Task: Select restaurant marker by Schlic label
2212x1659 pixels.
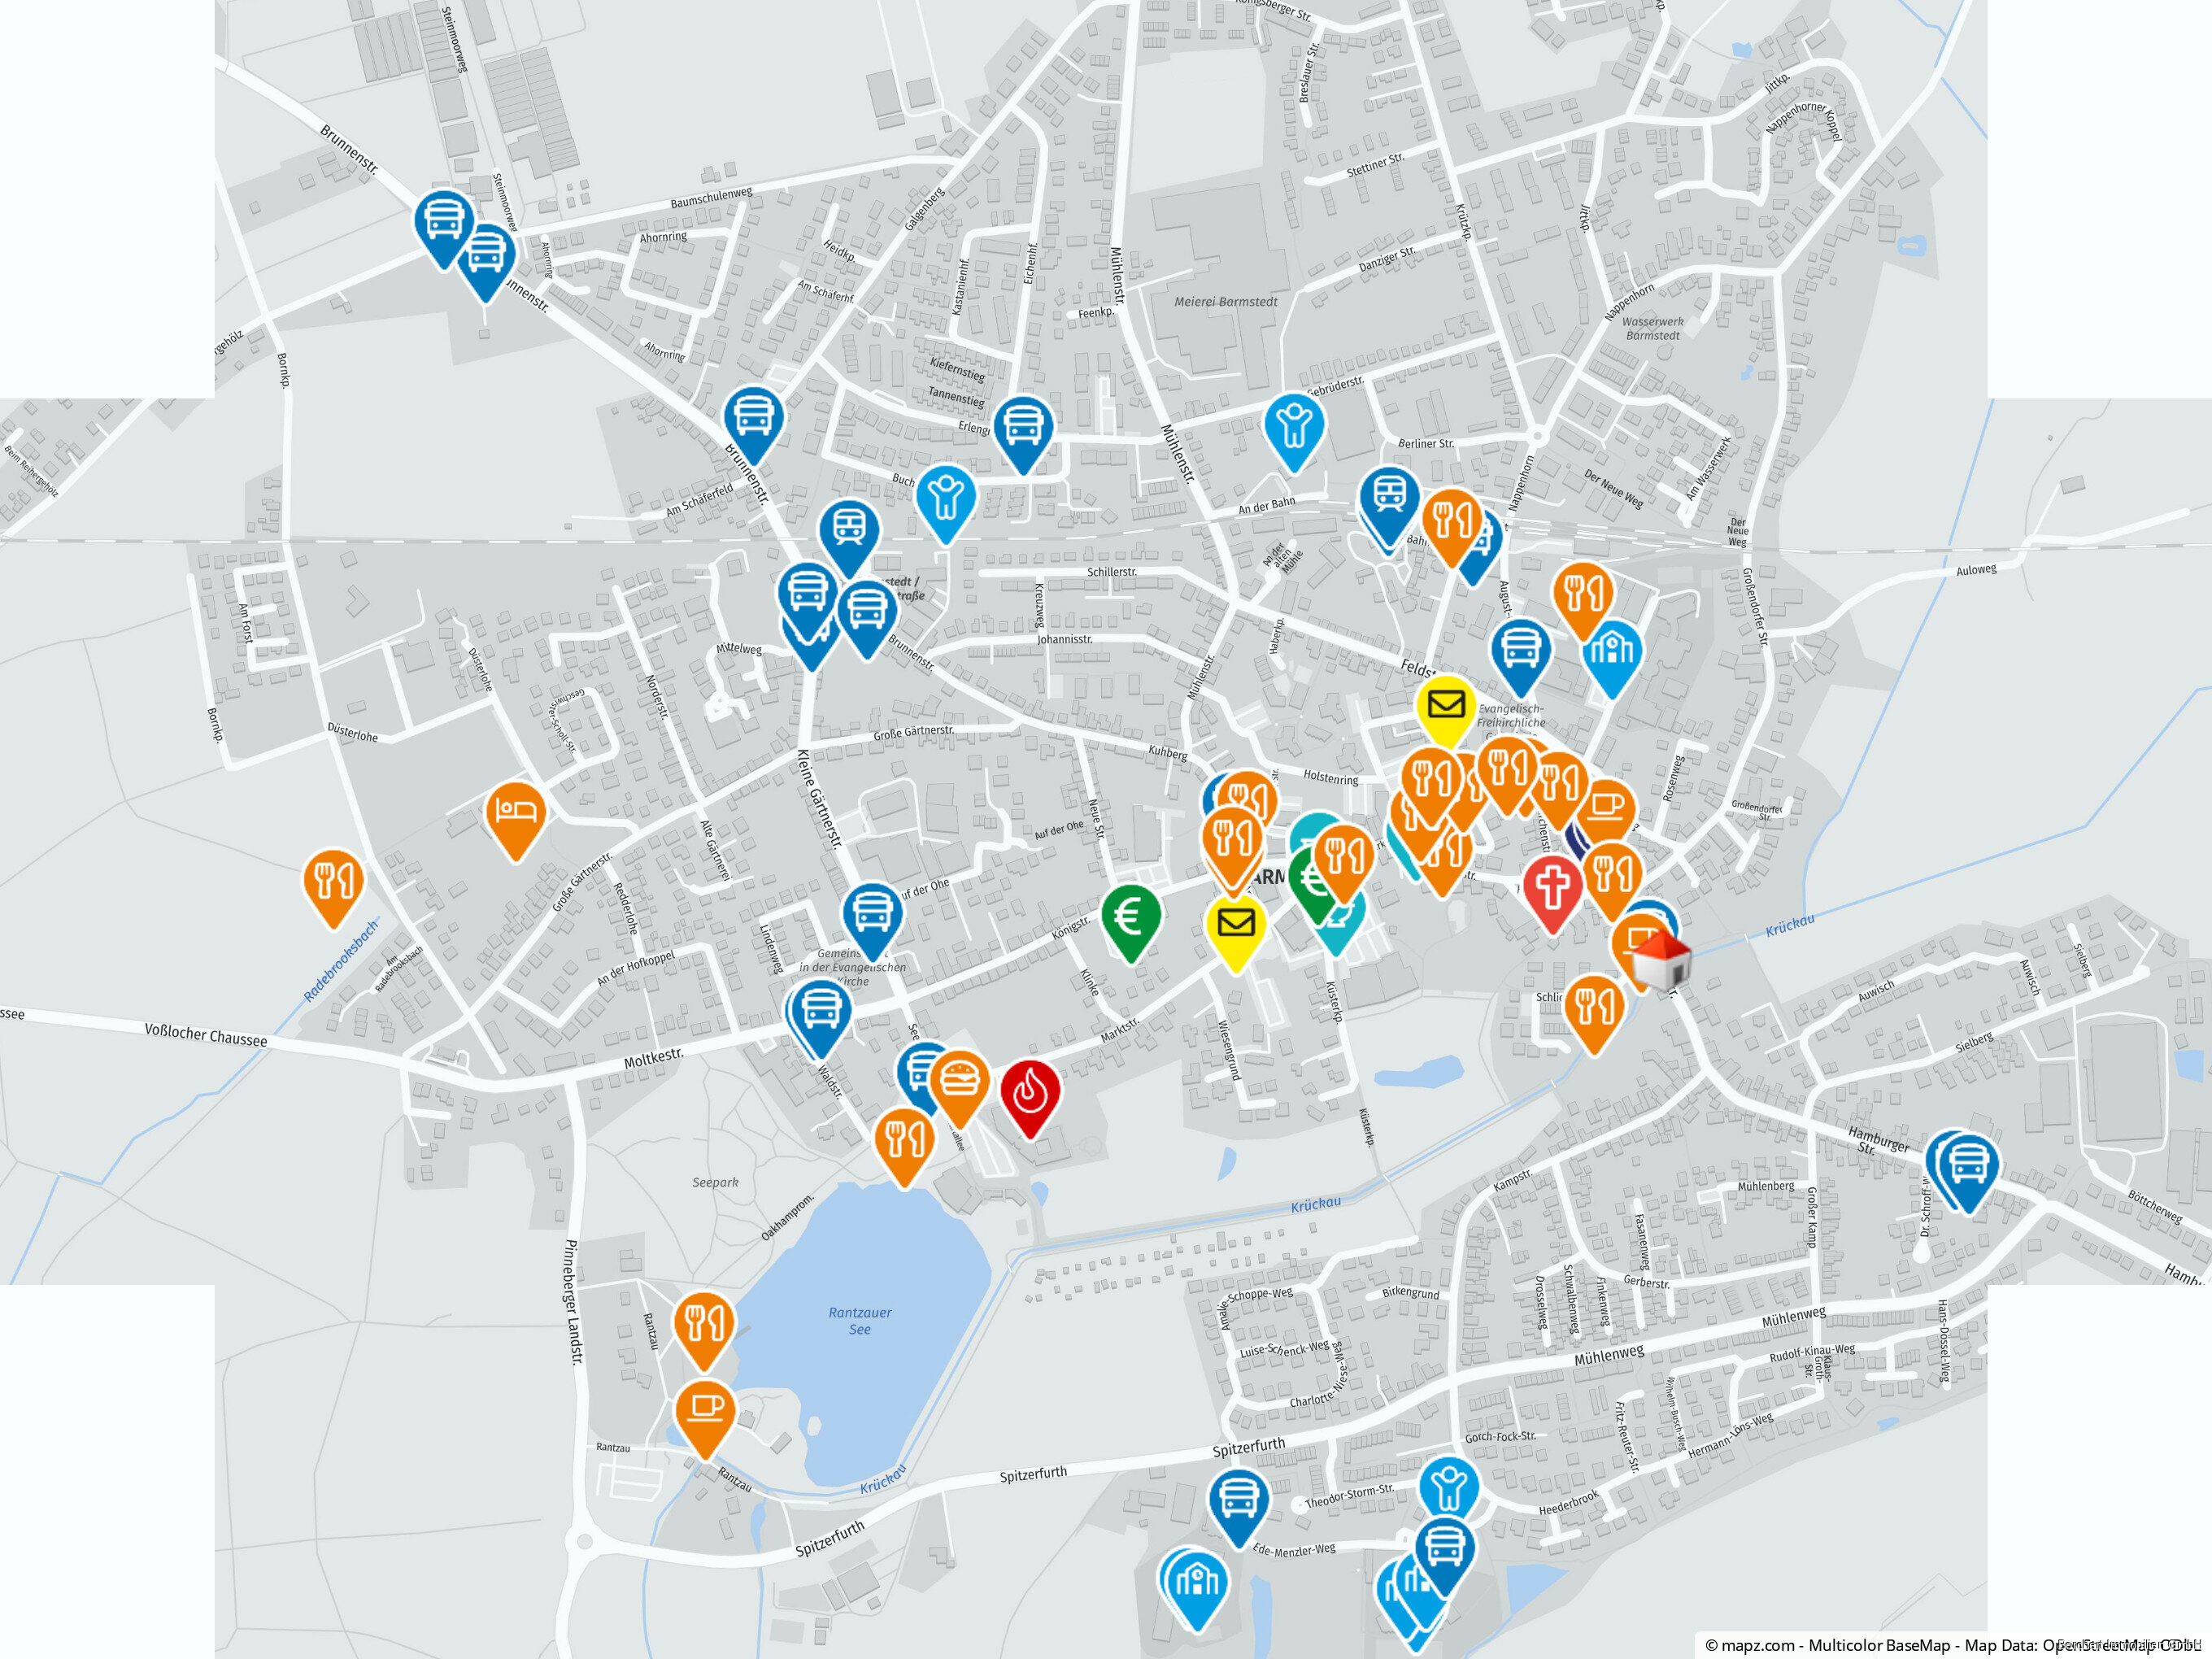Action: pos(1593,1014)
